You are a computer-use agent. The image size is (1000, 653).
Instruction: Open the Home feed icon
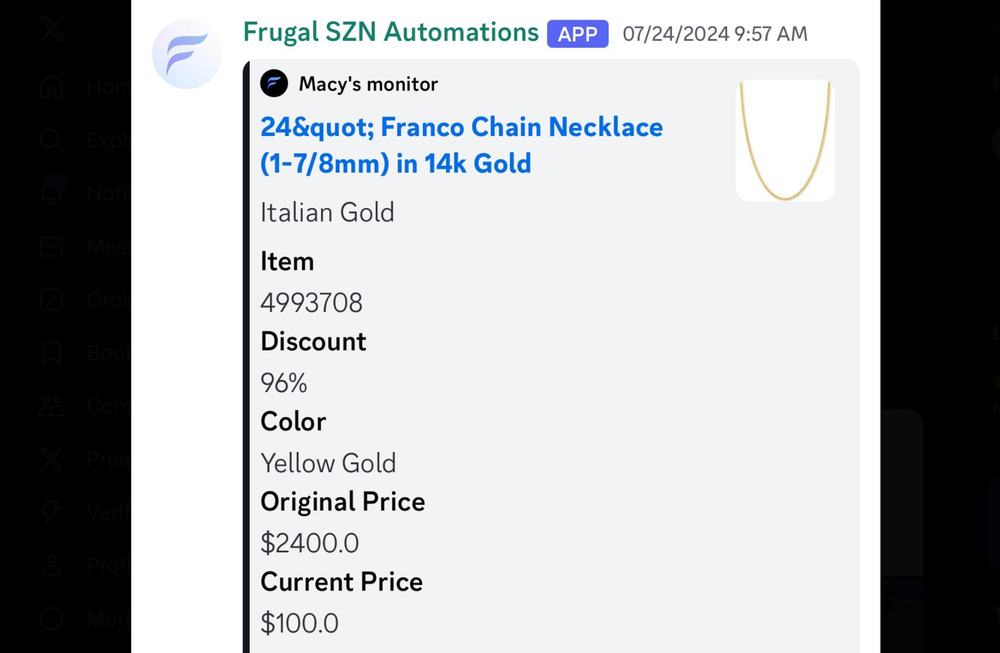tap(50, 86)
